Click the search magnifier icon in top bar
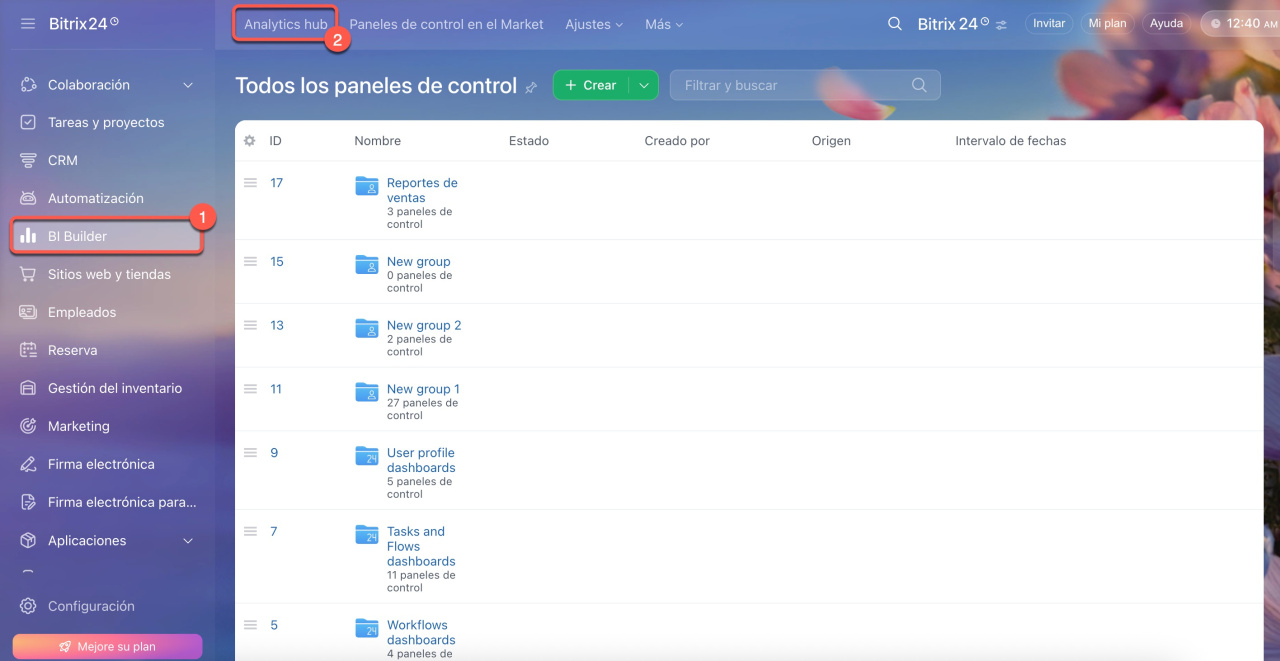The image size is (1280, 661). pyautogui.click(x=895, y=23)
